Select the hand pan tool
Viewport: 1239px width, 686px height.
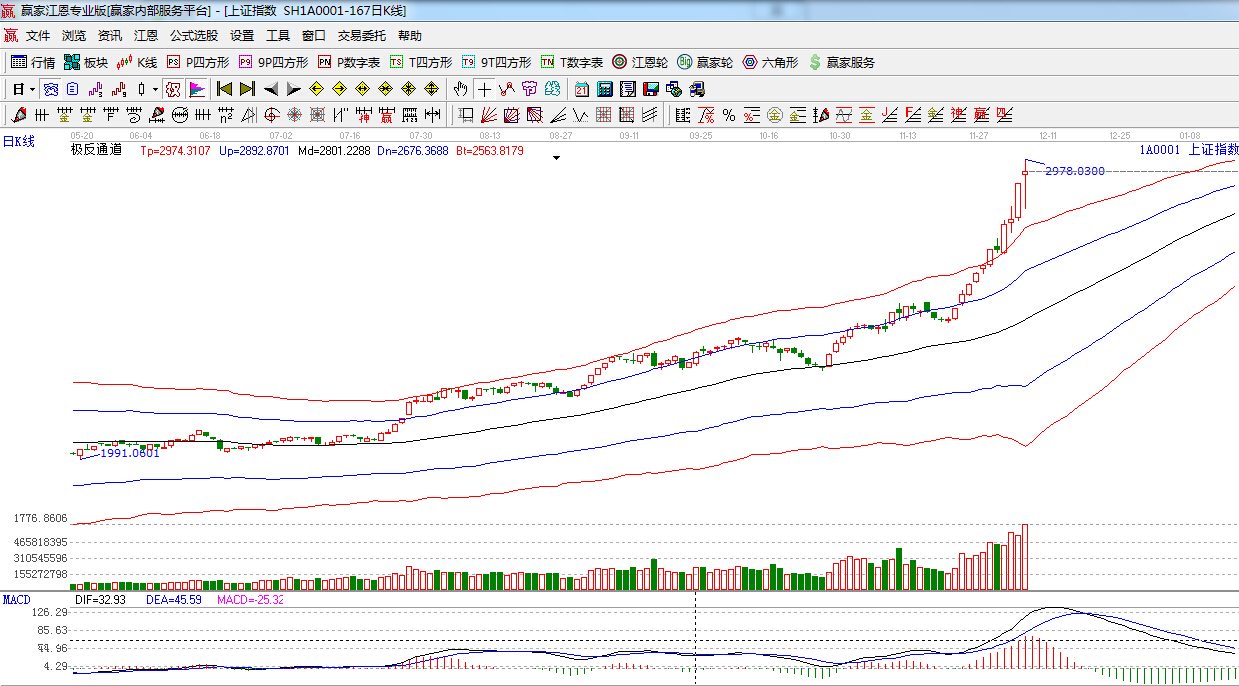460,89
